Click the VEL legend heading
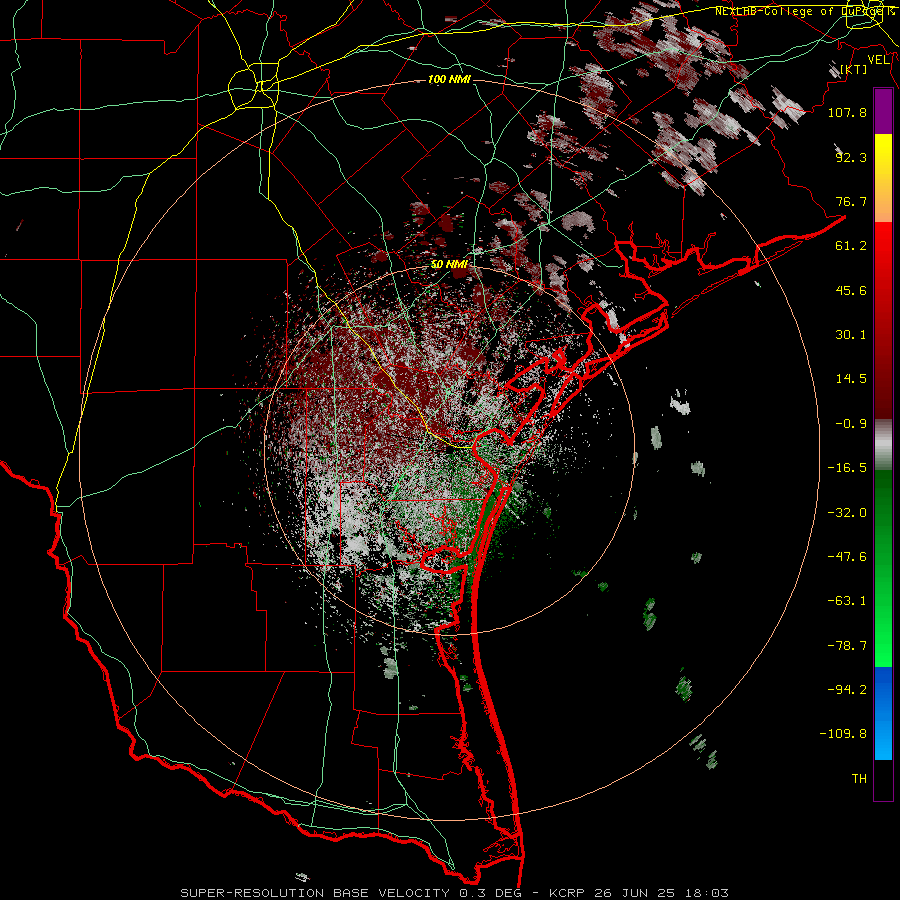Viewport: 900px width, 900px height. (878, 60)
